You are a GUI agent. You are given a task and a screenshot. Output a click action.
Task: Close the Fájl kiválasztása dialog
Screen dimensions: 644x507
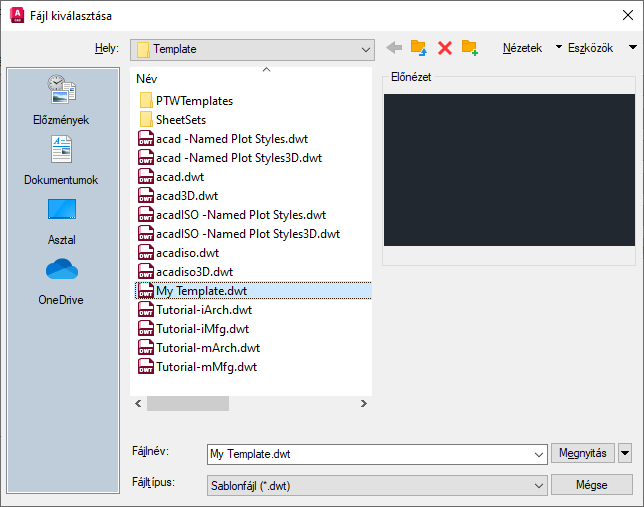628,16
